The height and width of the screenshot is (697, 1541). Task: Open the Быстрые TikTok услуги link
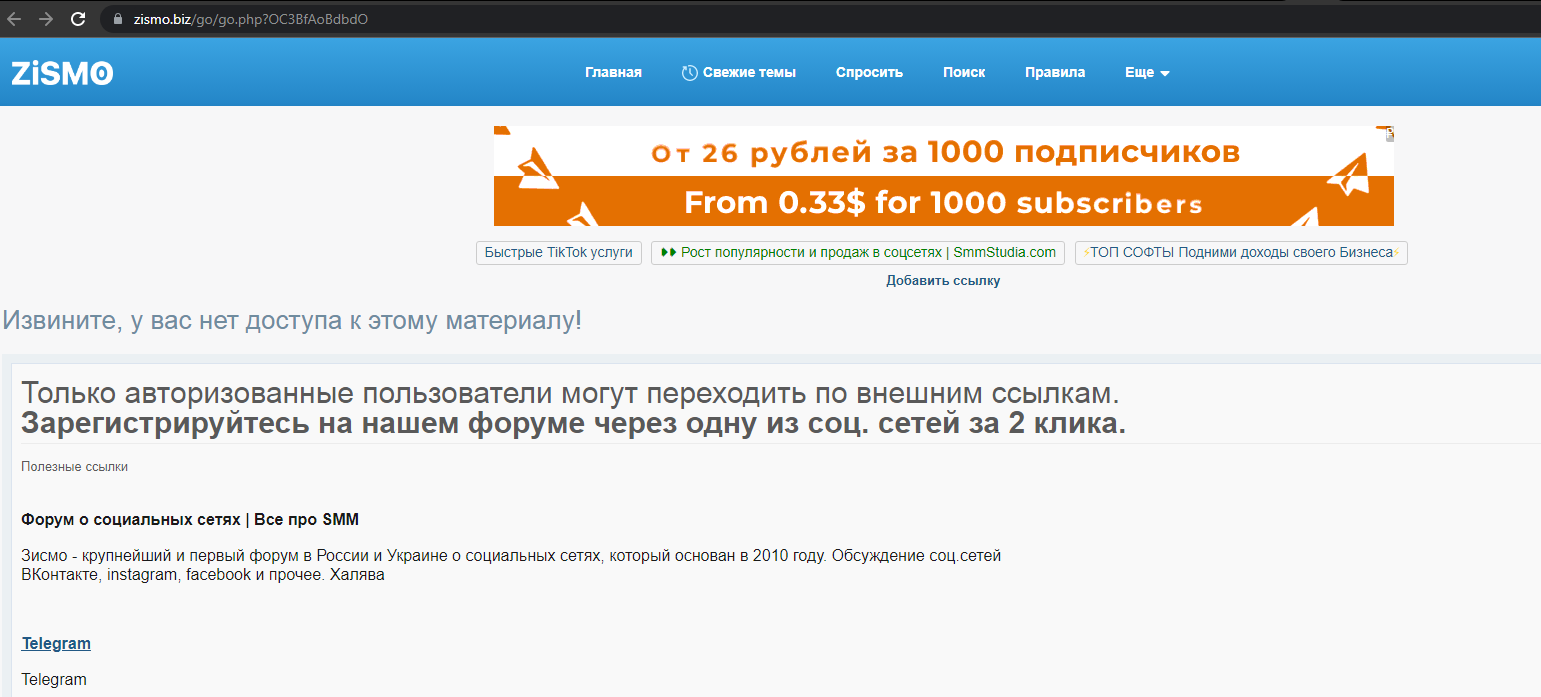coord(559,253)
